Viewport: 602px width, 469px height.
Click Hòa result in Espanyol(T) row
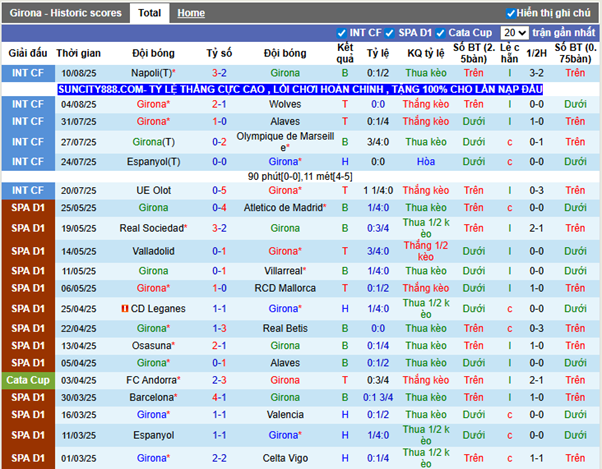coord(426,162)
